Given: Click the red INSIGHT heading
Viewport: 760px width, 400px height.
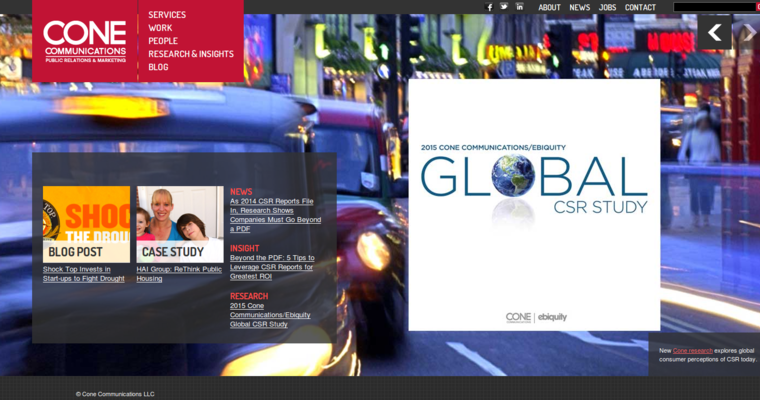Looking at the screenshot, I should click(244, 248).
